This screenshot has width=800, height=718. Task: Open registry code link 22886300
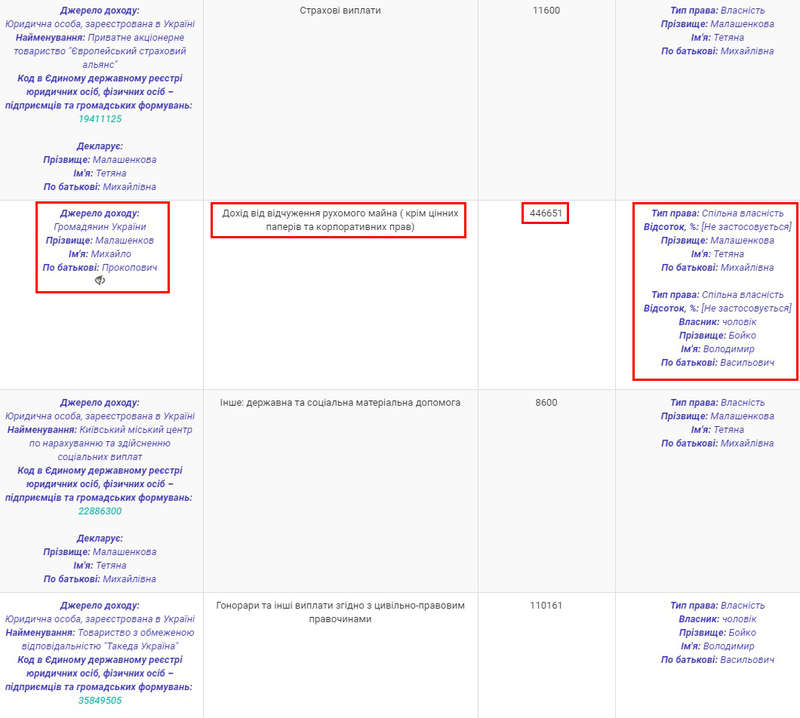click(100, 511)
